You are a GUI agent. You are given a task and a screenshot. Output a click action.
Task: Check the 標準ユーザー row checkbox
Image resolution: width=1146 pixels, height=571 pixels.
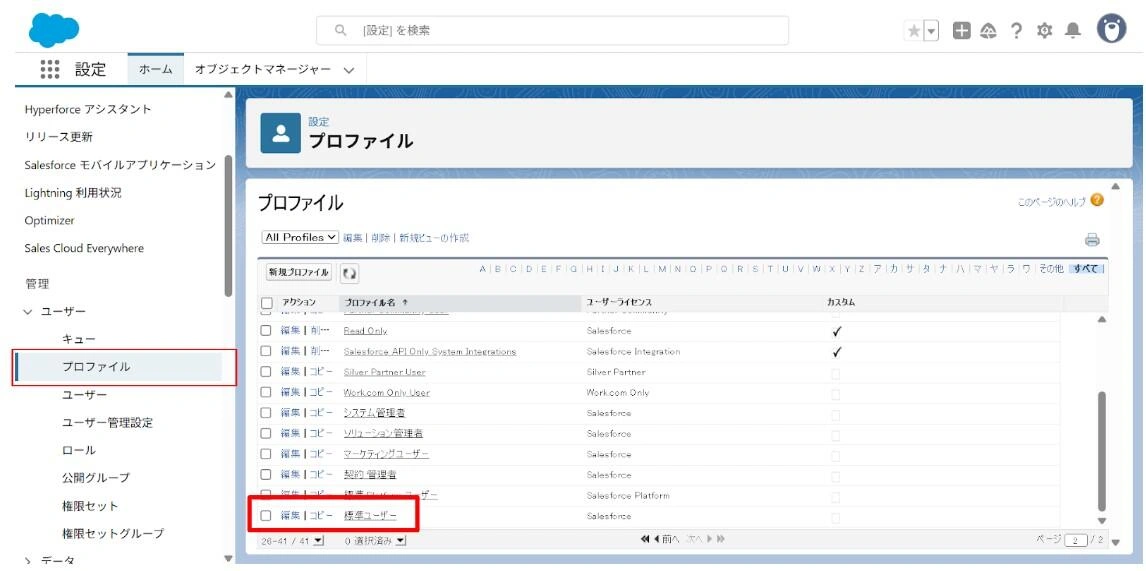click(x=267, y=515)
